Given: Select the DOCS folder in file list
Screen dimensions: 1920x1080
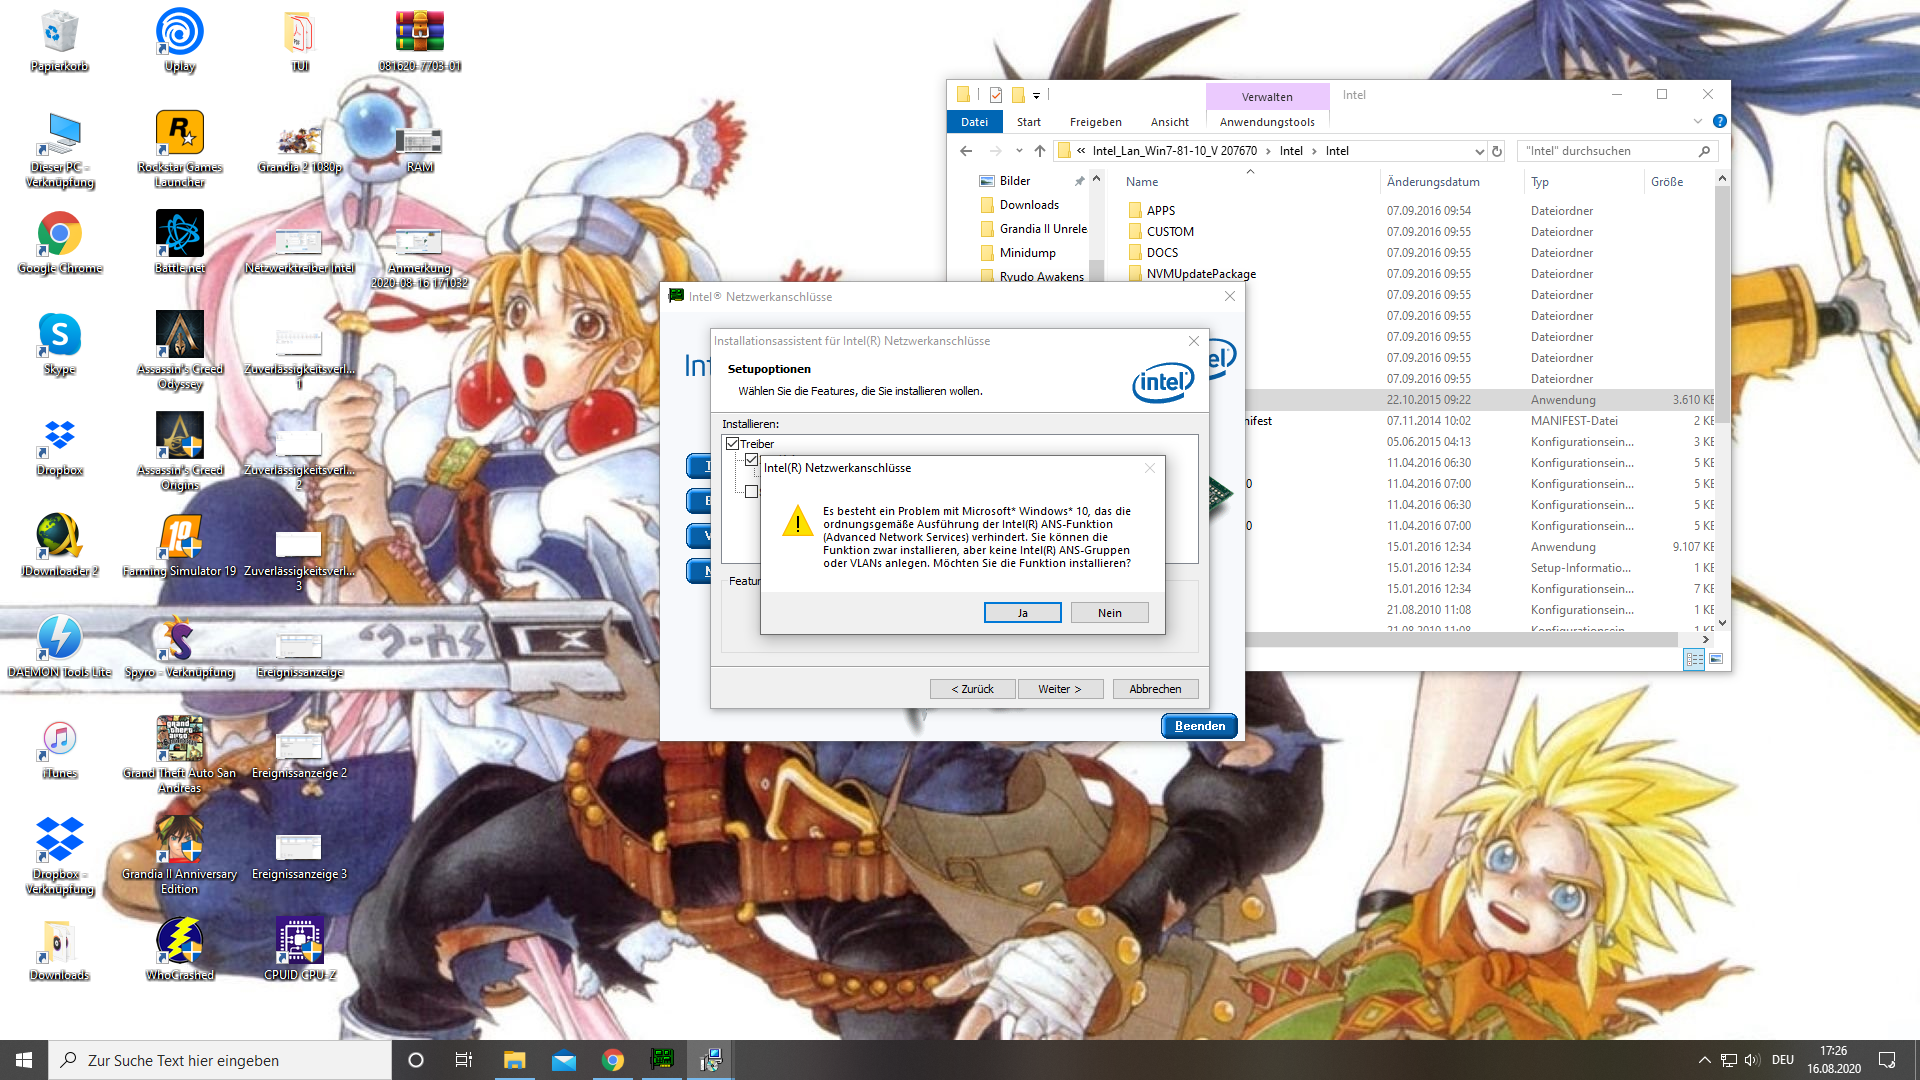Looking at the screenshot, I should pos(1162,253).
